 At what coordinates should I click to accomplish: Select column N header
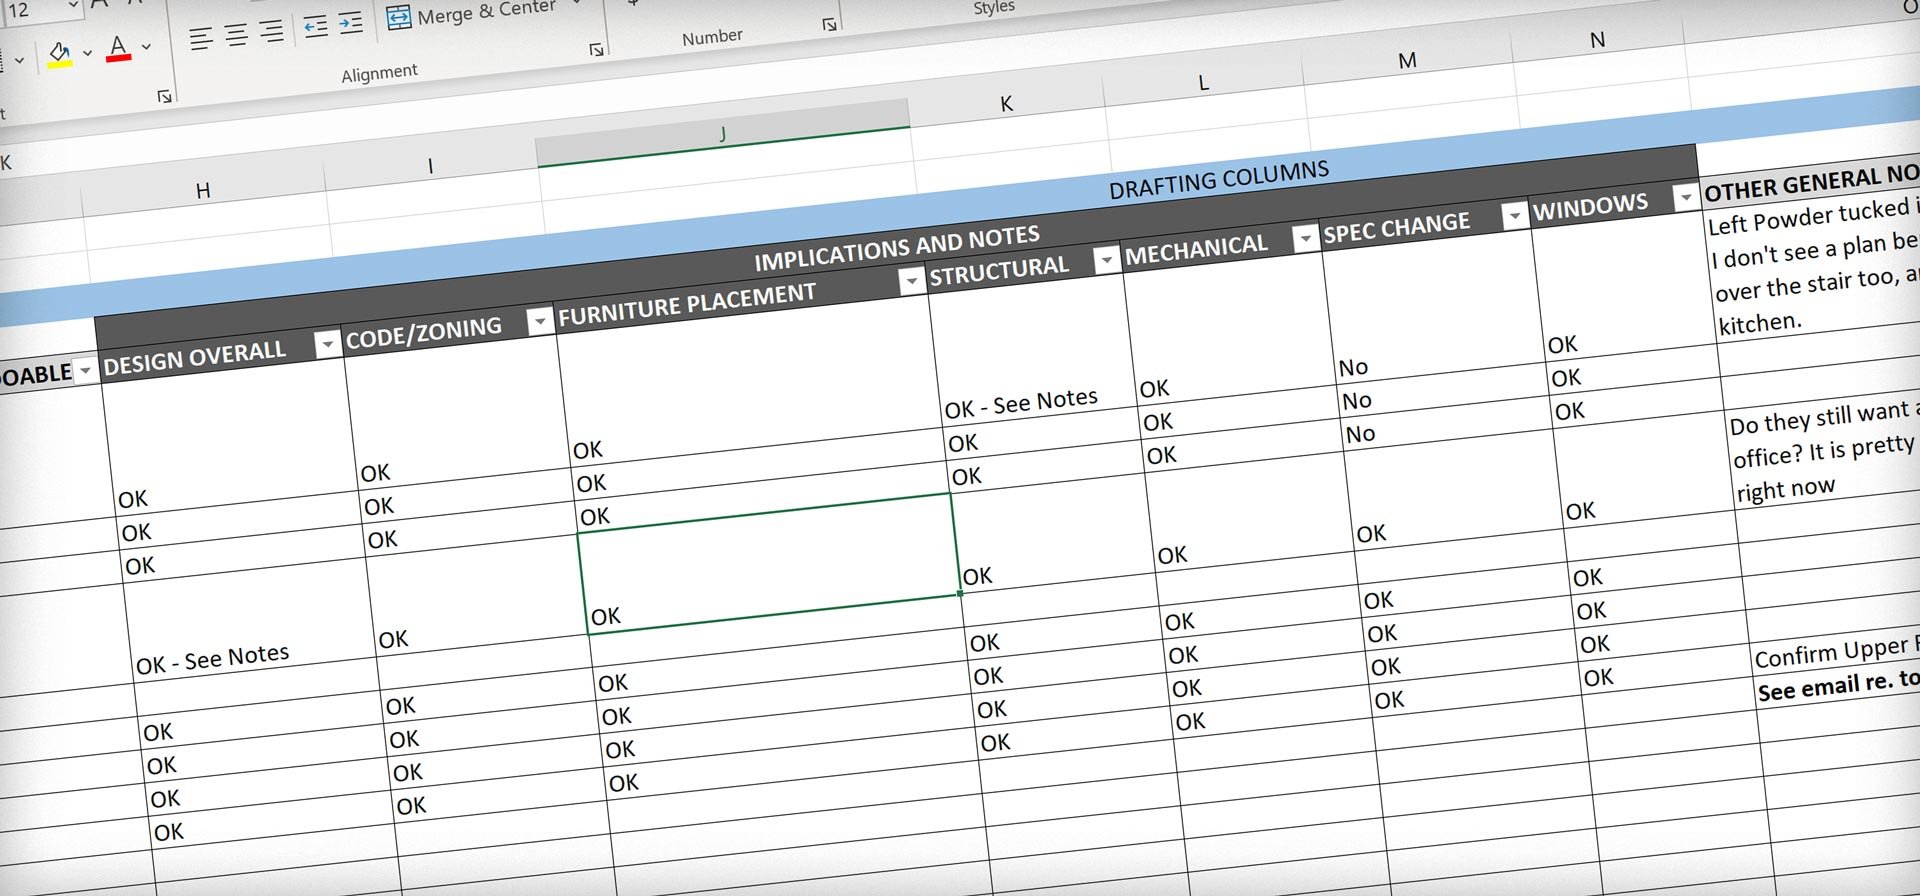(1597, 40)
